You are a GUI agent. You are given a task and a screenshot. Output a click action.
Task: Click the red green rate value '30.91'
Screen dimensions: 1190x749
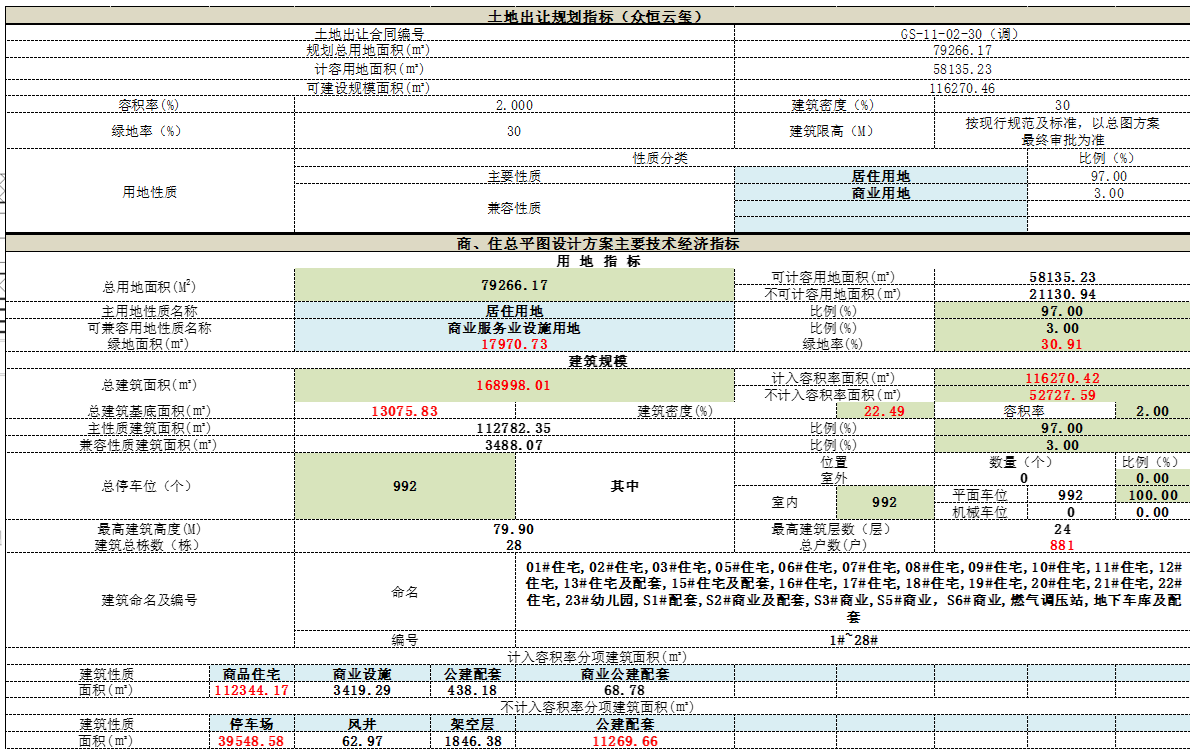pyautogui.click(x=1062, y=344)
